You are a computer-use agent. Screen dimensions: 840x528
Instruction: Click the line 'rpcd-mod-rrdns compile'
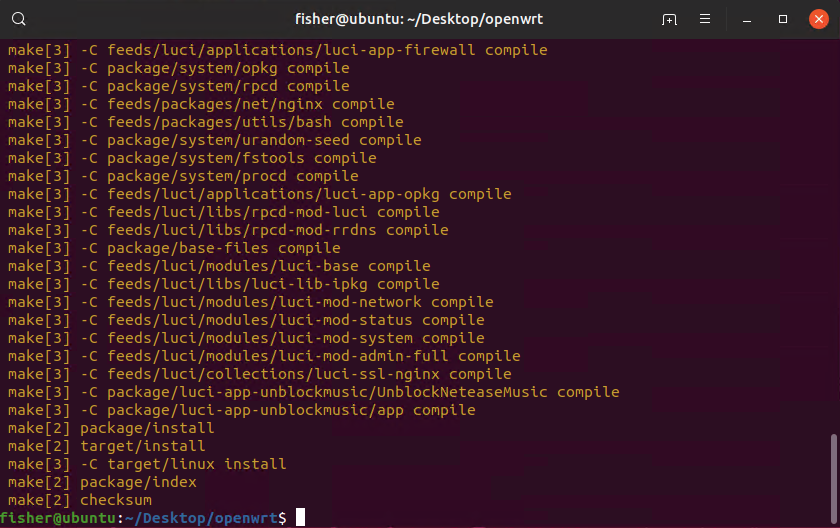click(x=228, y=230)
